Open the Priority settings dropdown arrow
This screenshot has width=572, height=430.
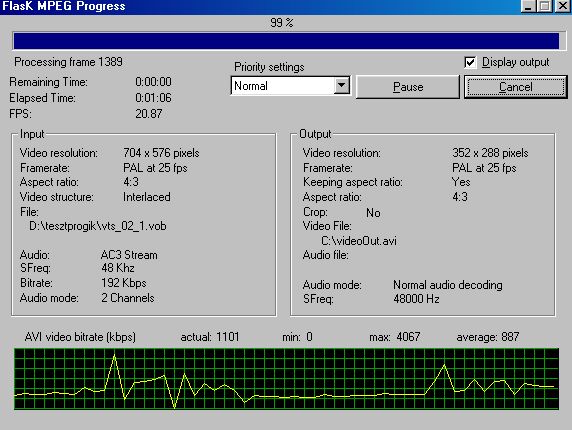coord(341,85)
